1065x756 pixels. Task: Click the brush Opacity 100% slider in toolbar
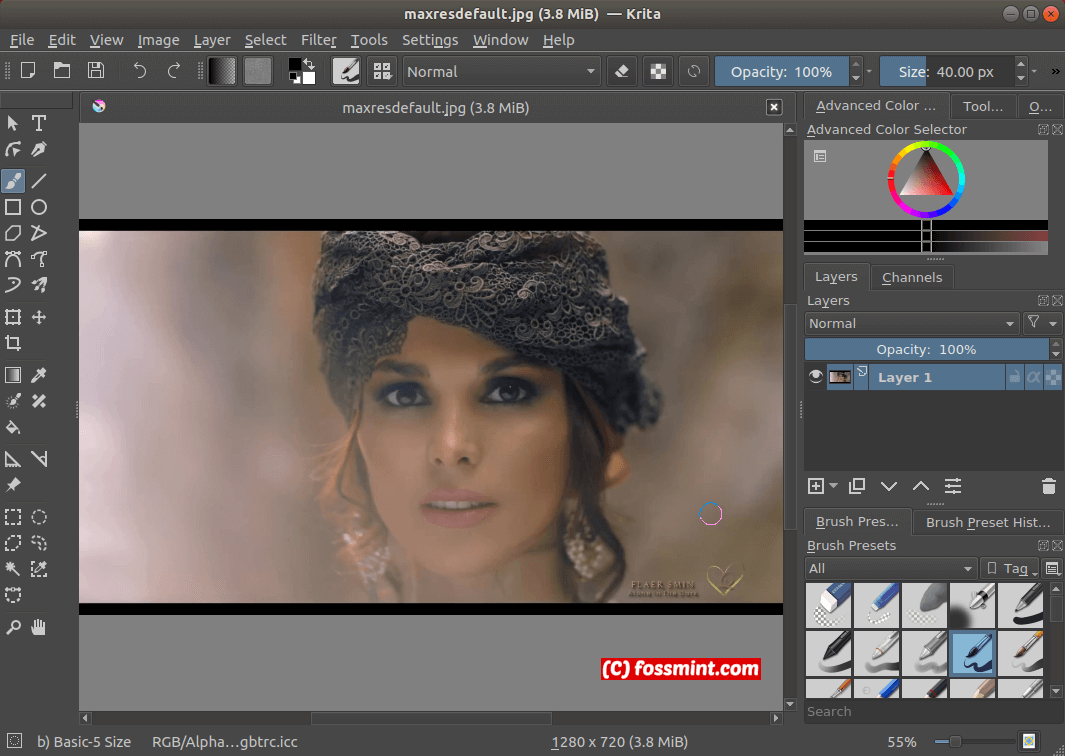[x=781, y=71]
